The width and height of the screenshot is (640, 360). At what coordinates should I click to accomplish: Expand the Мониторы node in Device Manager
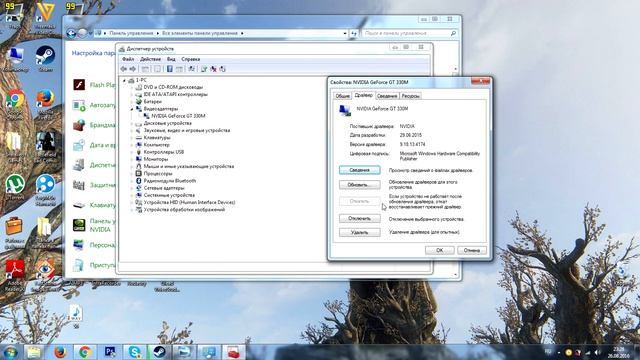pos(131,159)
